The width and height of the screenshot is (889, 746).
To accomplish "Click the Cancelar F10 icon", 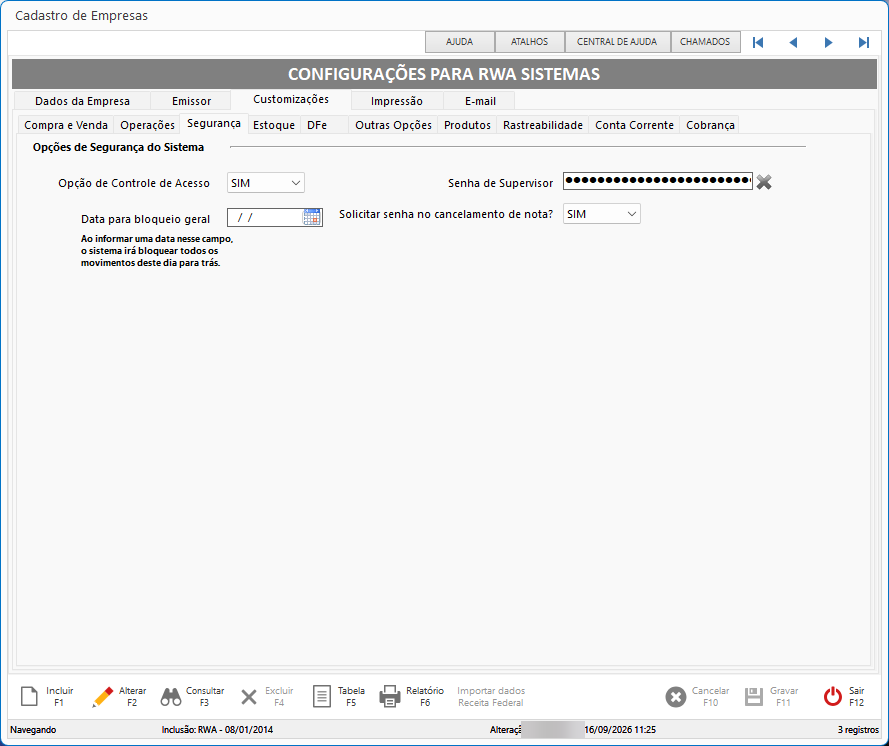I will (x=676, y=697).
